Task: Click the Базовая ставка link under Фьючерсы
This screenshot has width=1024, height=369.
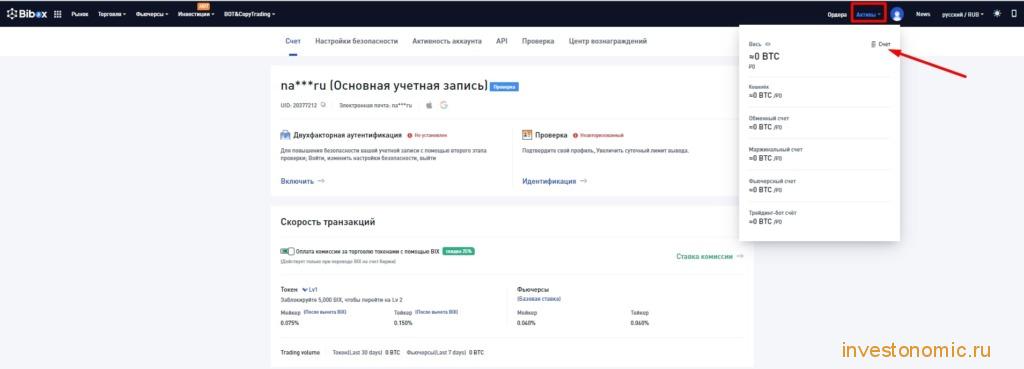Action: (x=538, y=298)
